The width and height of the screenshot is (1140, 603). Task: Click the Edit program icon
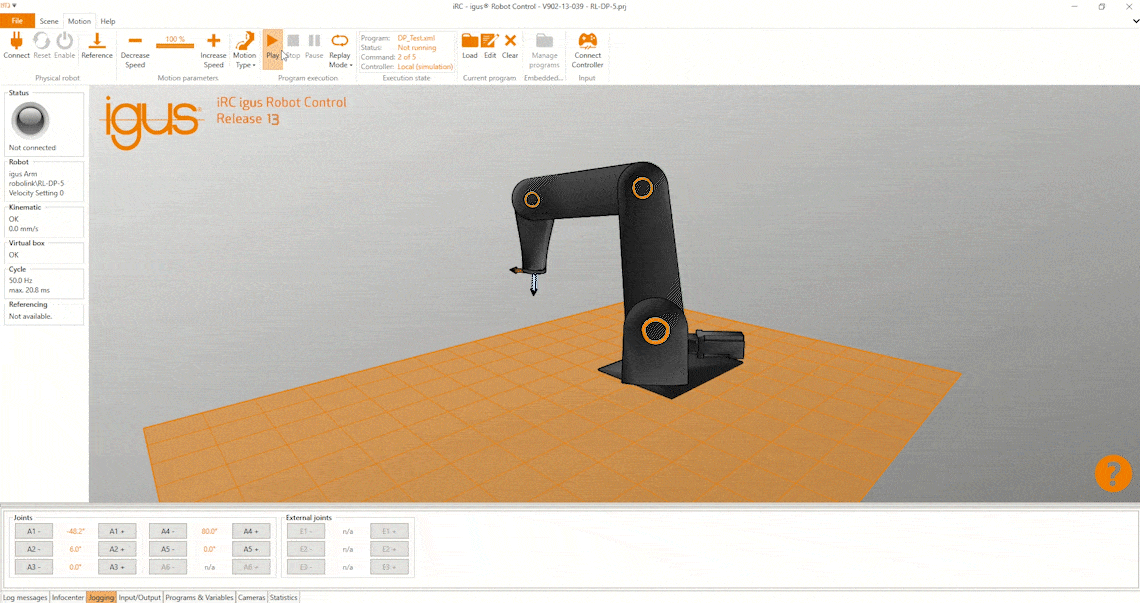(x=490, y=45)
